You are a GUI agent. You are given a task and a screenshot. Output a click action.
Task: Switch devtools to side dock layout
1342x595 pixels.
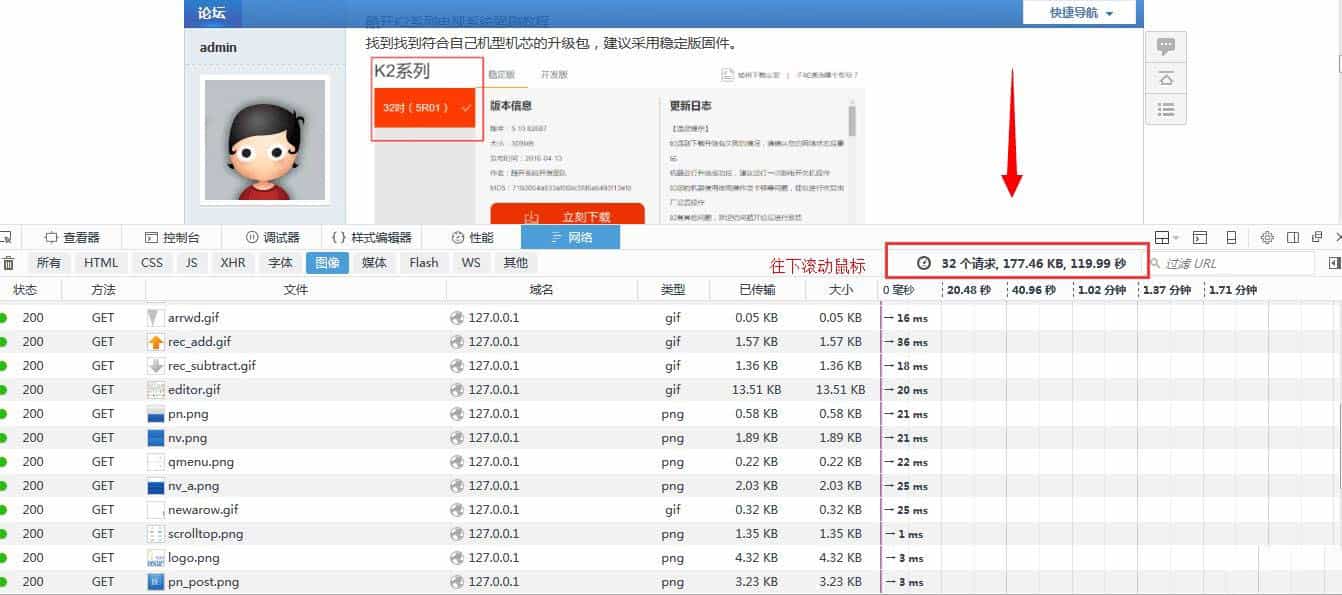(1291, 237)
